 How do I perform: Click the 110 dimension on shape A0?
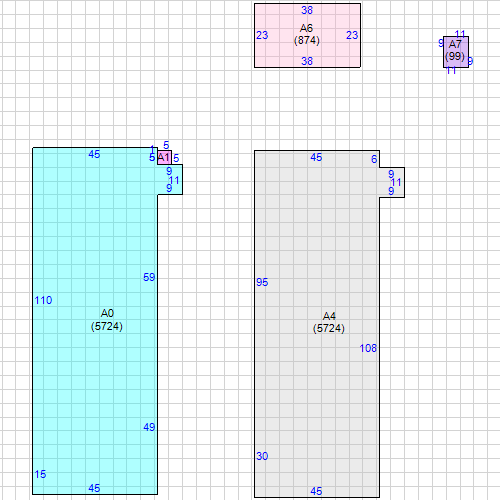coord(43,300)
